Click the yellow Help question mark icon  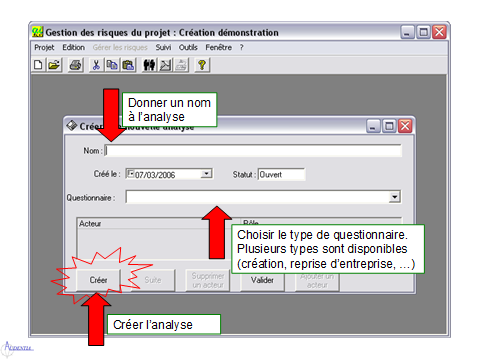(x=202, y=65)
